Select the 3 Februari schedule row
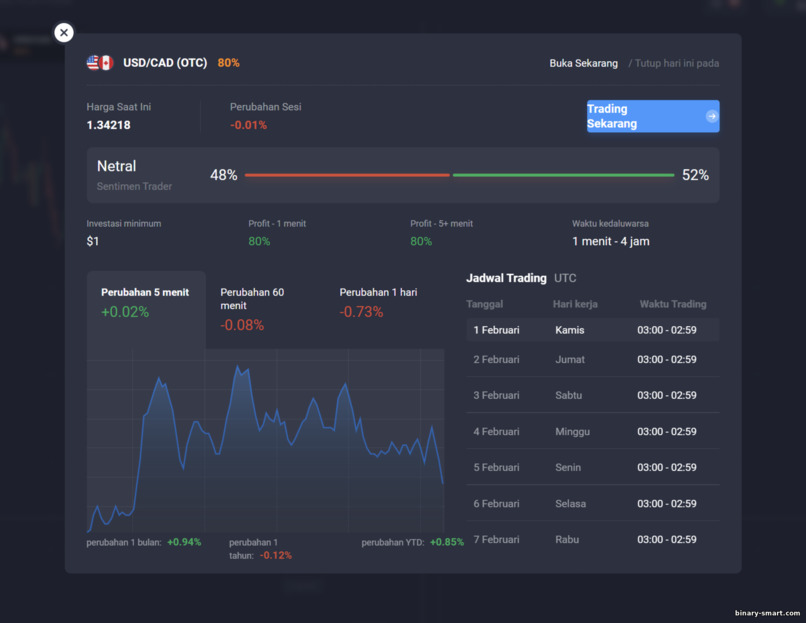This screenshot has height=623, width=806. [593, 395]
